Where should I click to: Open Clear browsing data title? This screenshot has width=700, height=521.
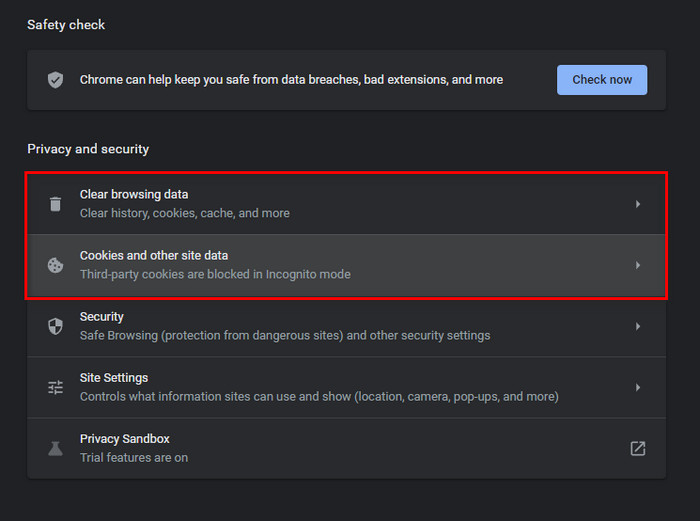134,195
